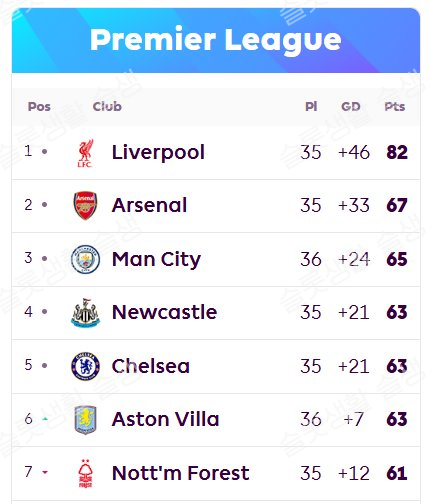Select the Man City team name
Viewport: 430px width, 504px height.
pos(156,260)
